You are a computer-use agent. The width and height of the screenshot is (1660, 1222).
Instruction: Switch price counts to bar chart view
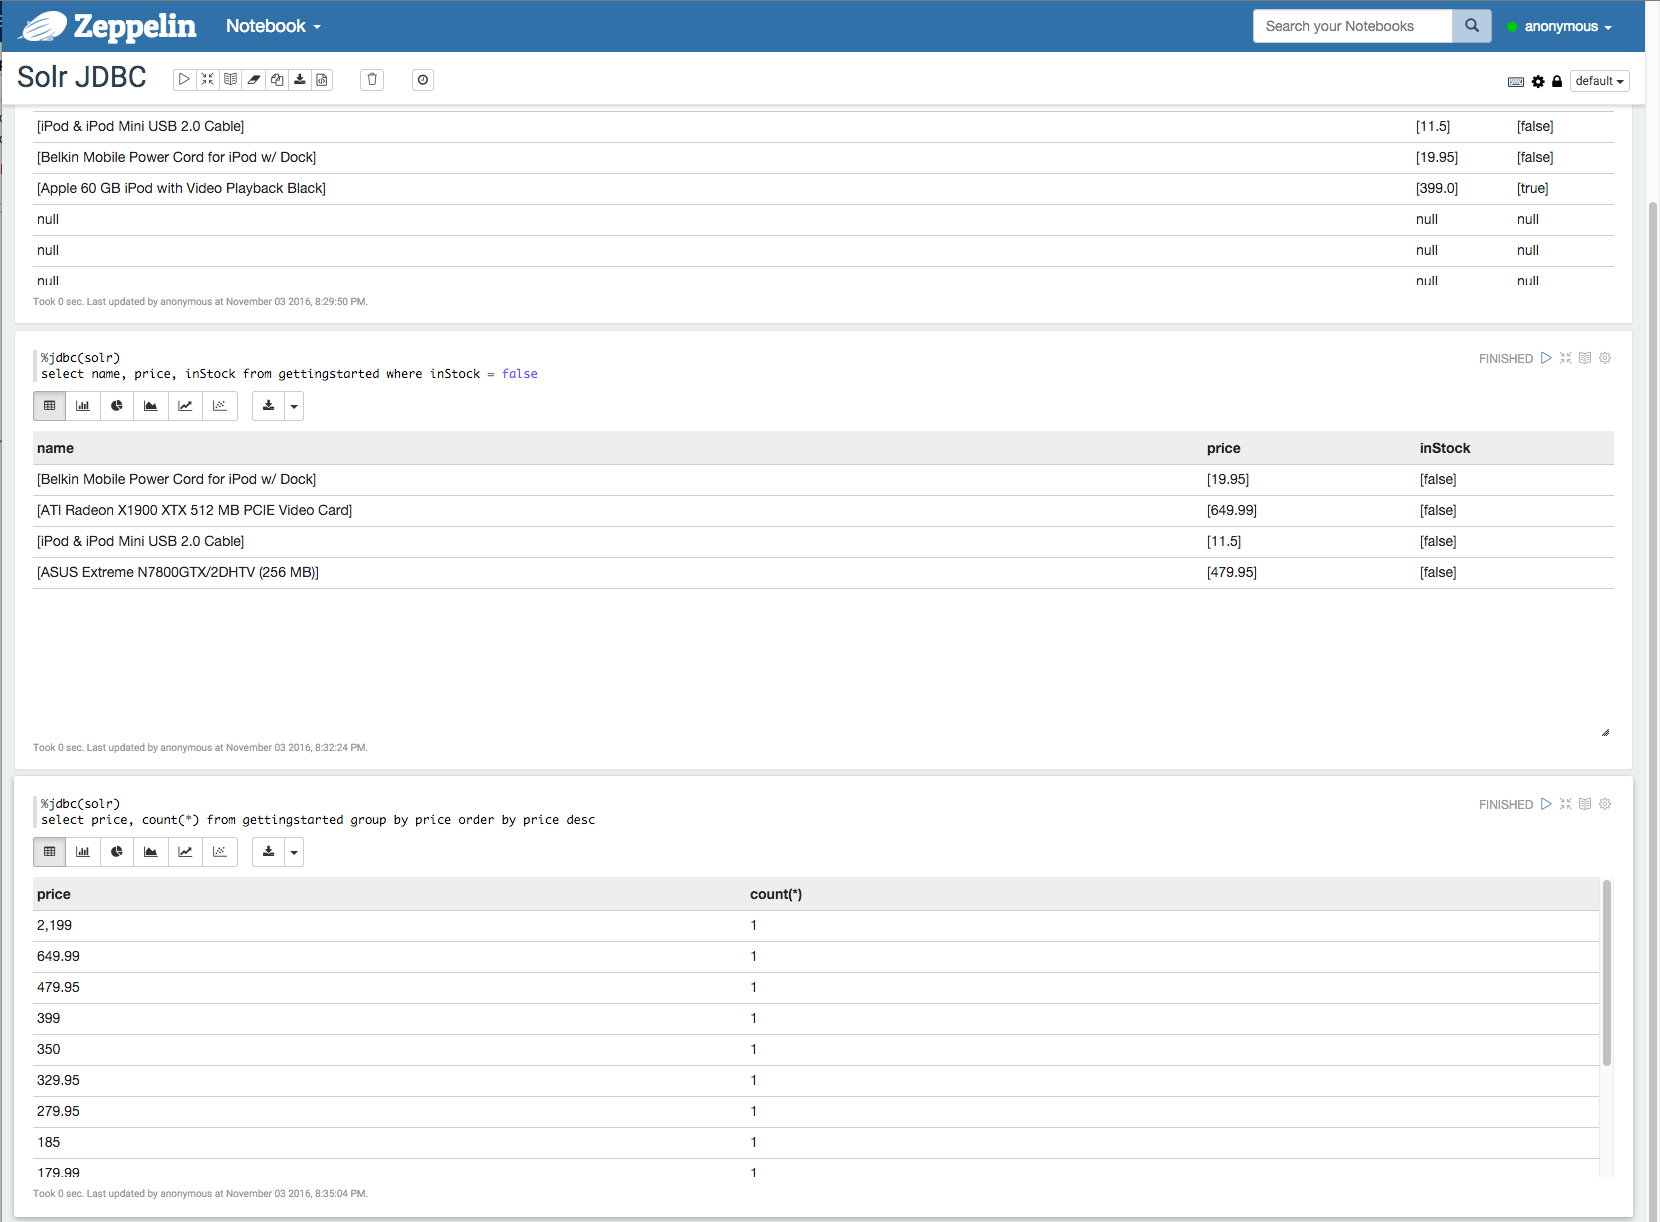tap(83, 852)
